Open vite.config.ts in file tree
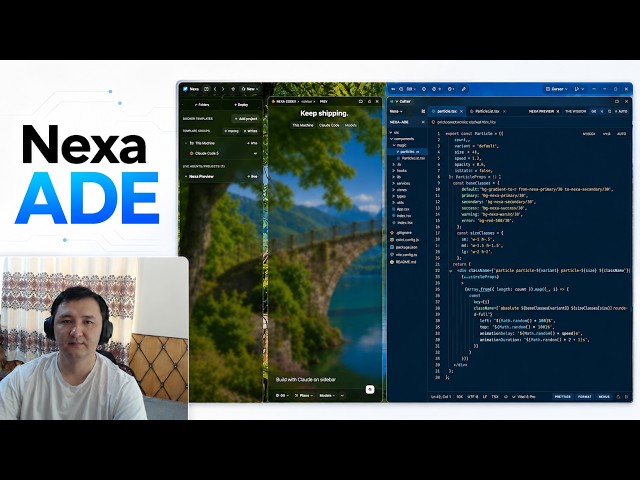Image resolution: width=640 pixels, height=480 pixels. [403, 255]
